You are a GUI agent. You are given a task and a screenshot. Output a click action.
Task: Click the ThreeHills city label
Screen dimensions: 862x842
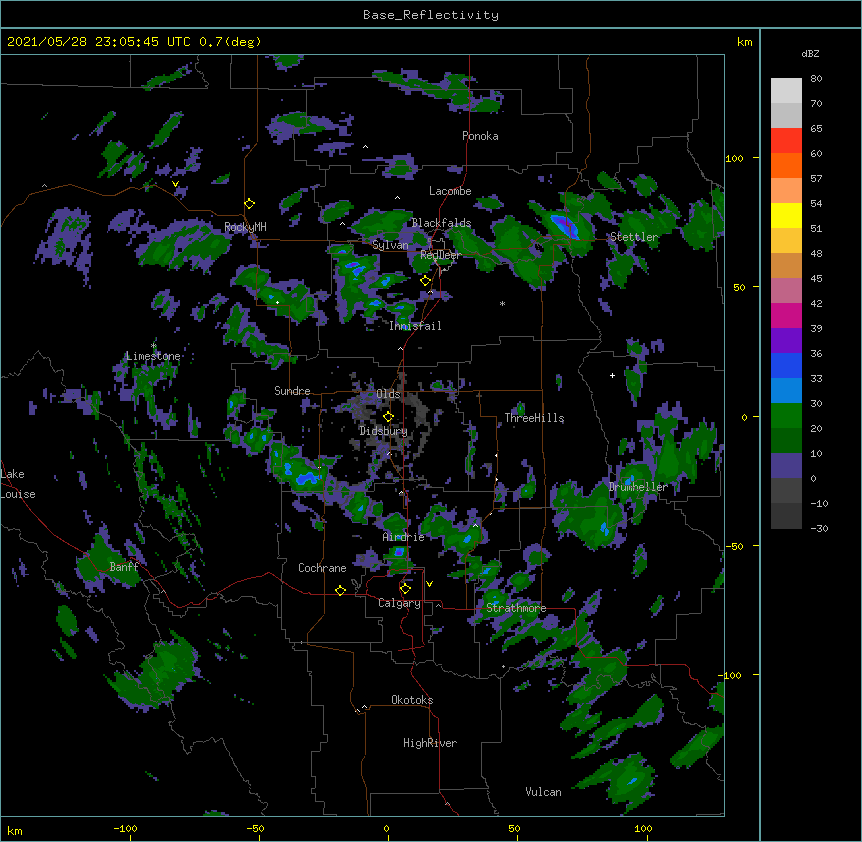click(x=534, y=418)
